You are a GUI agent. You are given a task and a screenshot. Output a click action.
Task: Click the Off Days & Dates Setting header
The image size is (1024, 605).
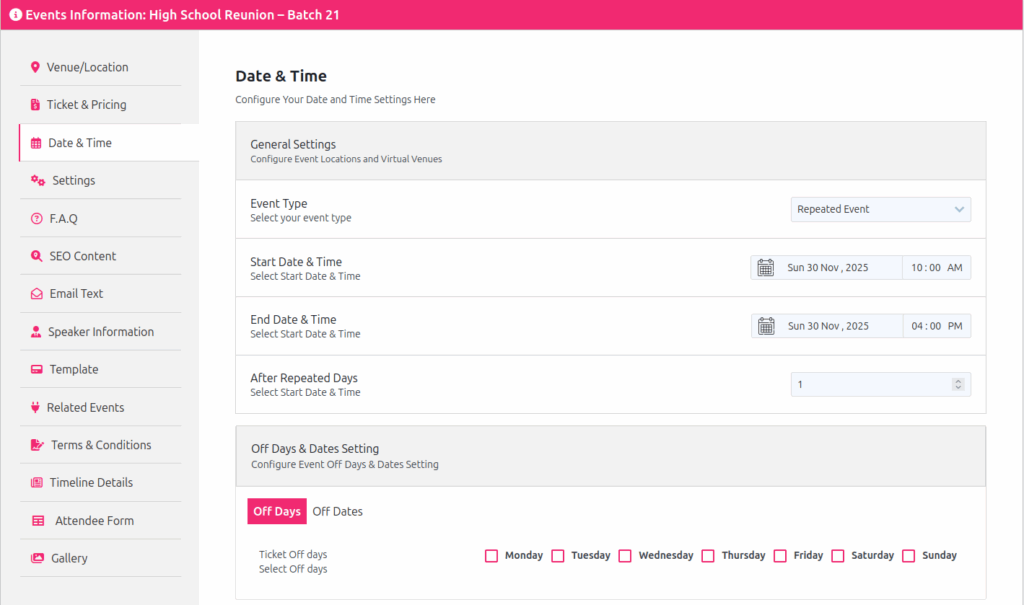(611, 456)
